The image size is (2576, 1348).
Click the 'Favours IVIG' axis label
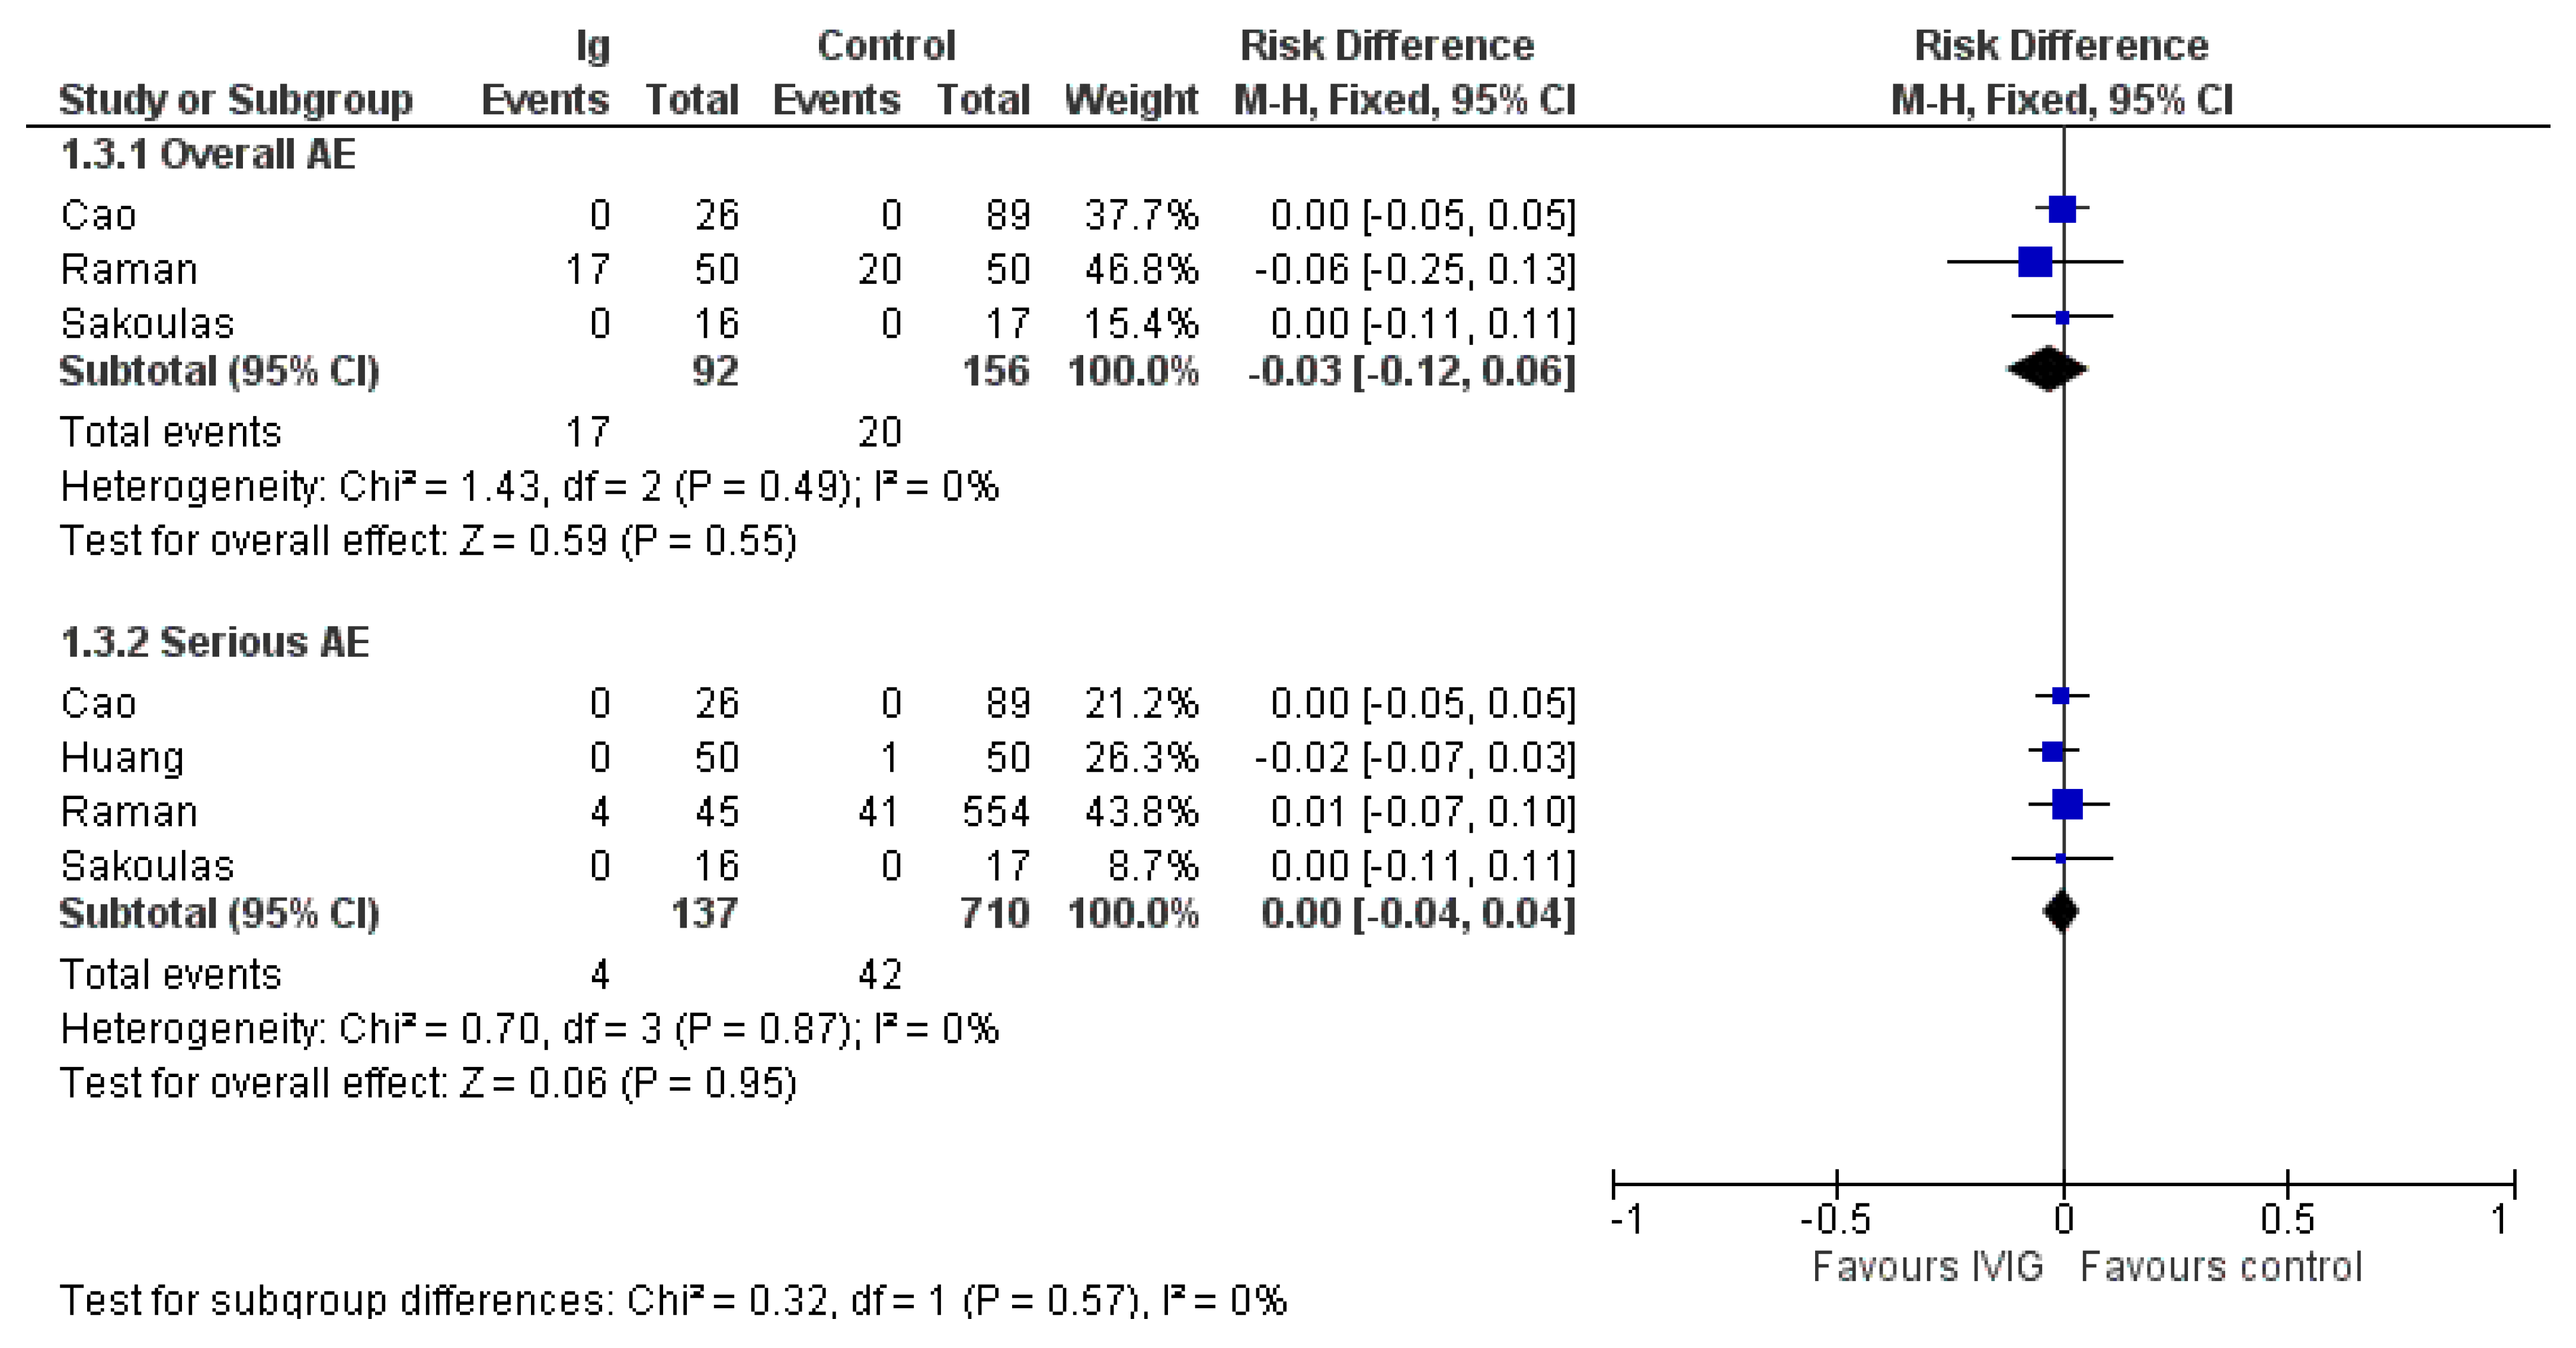pyautogui.click(x=1927, y=1267)
